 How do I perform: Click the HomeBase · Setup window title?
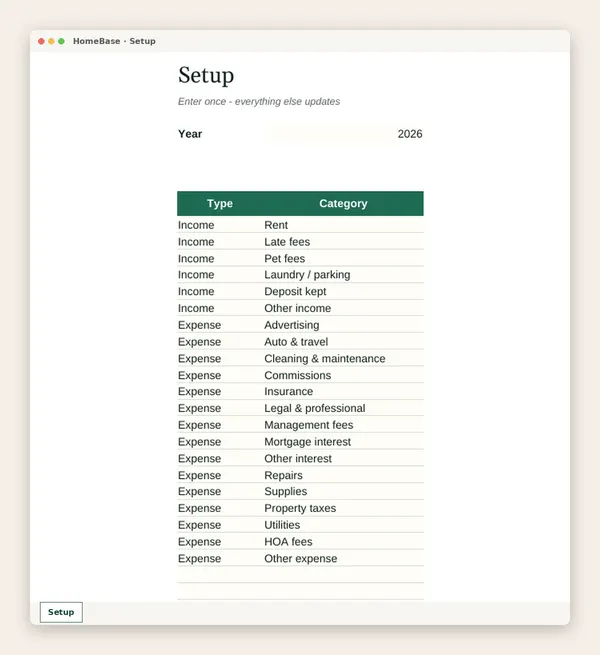114,41
